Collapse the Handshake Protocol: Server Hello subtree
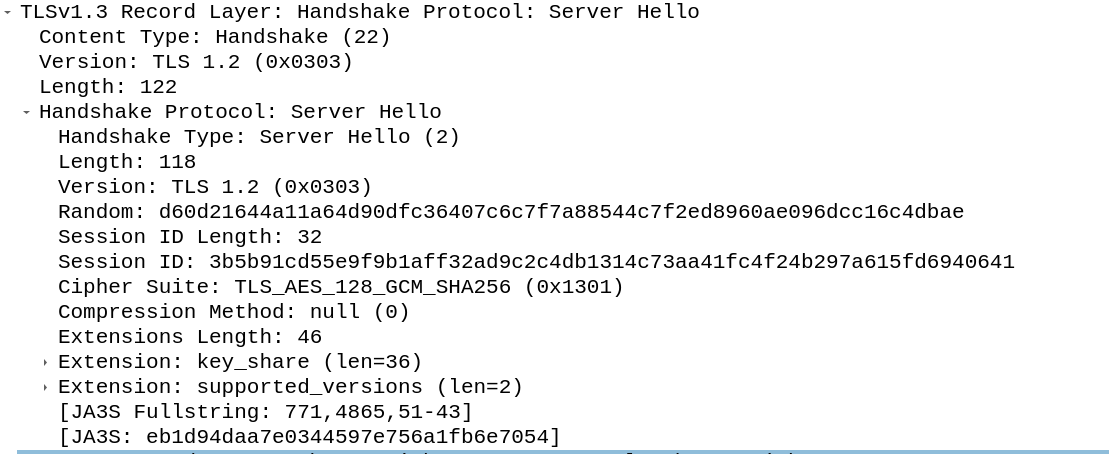This screenshot has height=454, width=1109. (x=27, y=113)
